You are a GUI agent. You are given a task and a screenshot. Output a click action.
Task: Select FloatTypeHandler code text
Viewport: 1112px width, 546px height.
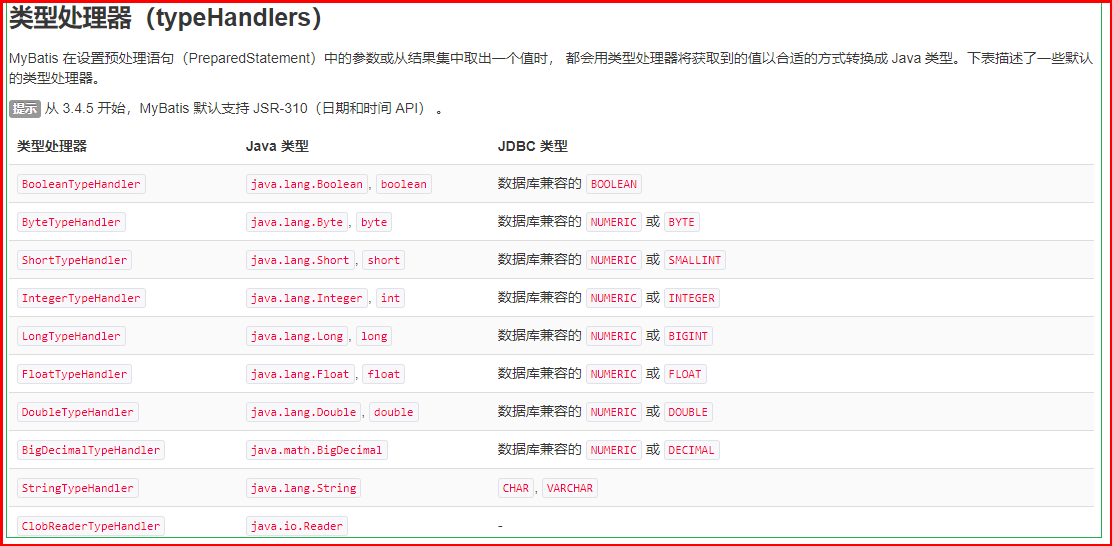(74, 374)
